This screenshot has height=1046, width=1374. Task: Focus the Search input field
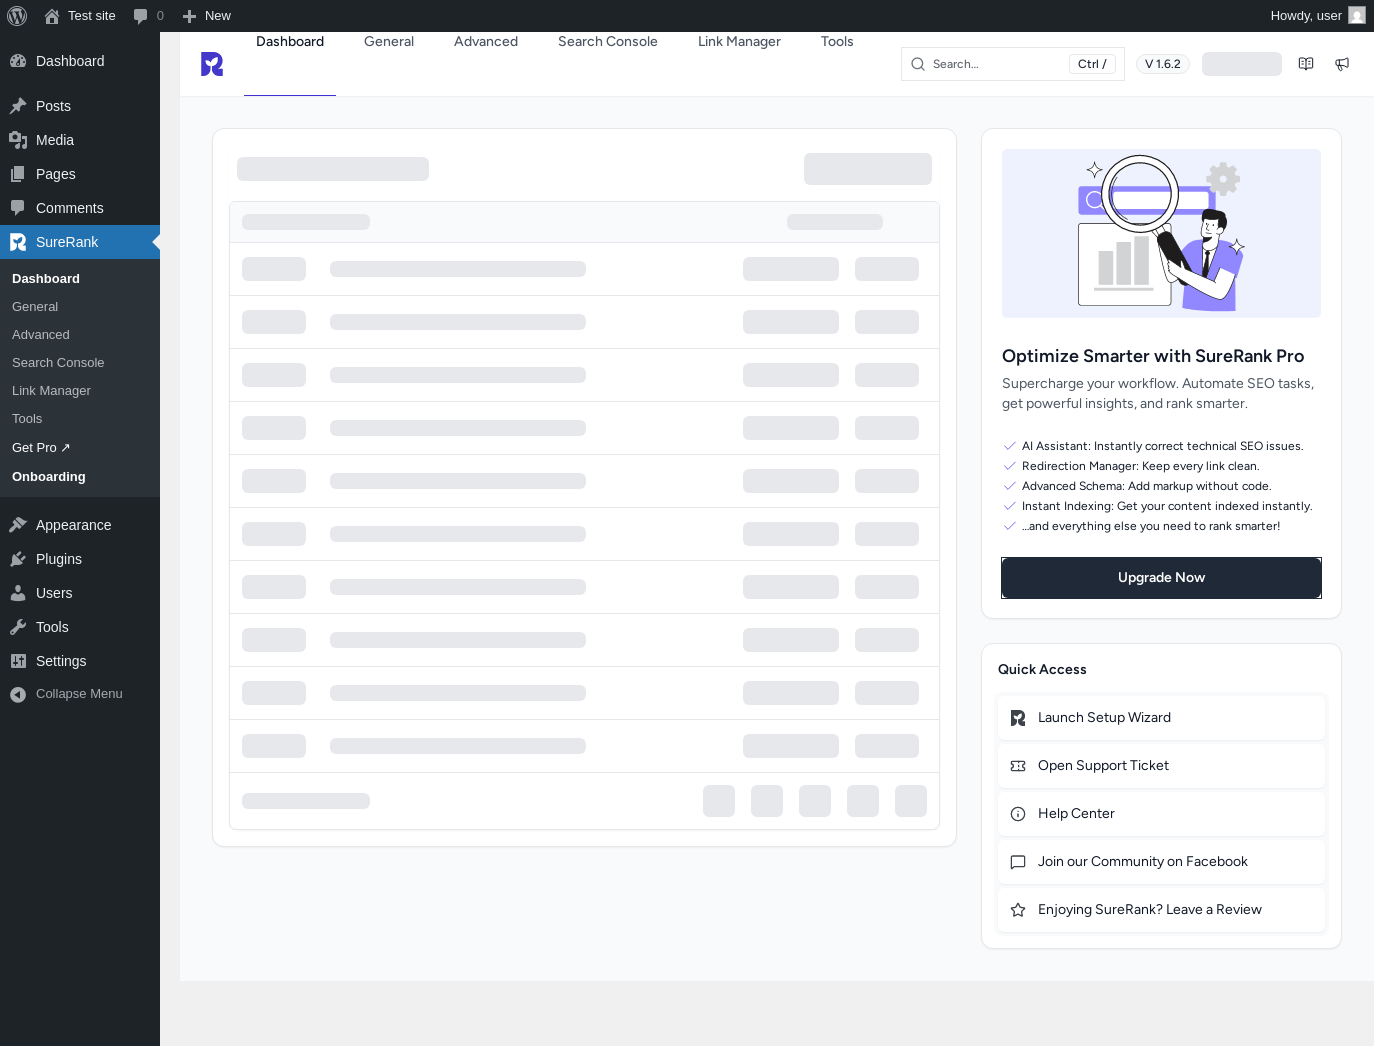[x=1012, y=64]
